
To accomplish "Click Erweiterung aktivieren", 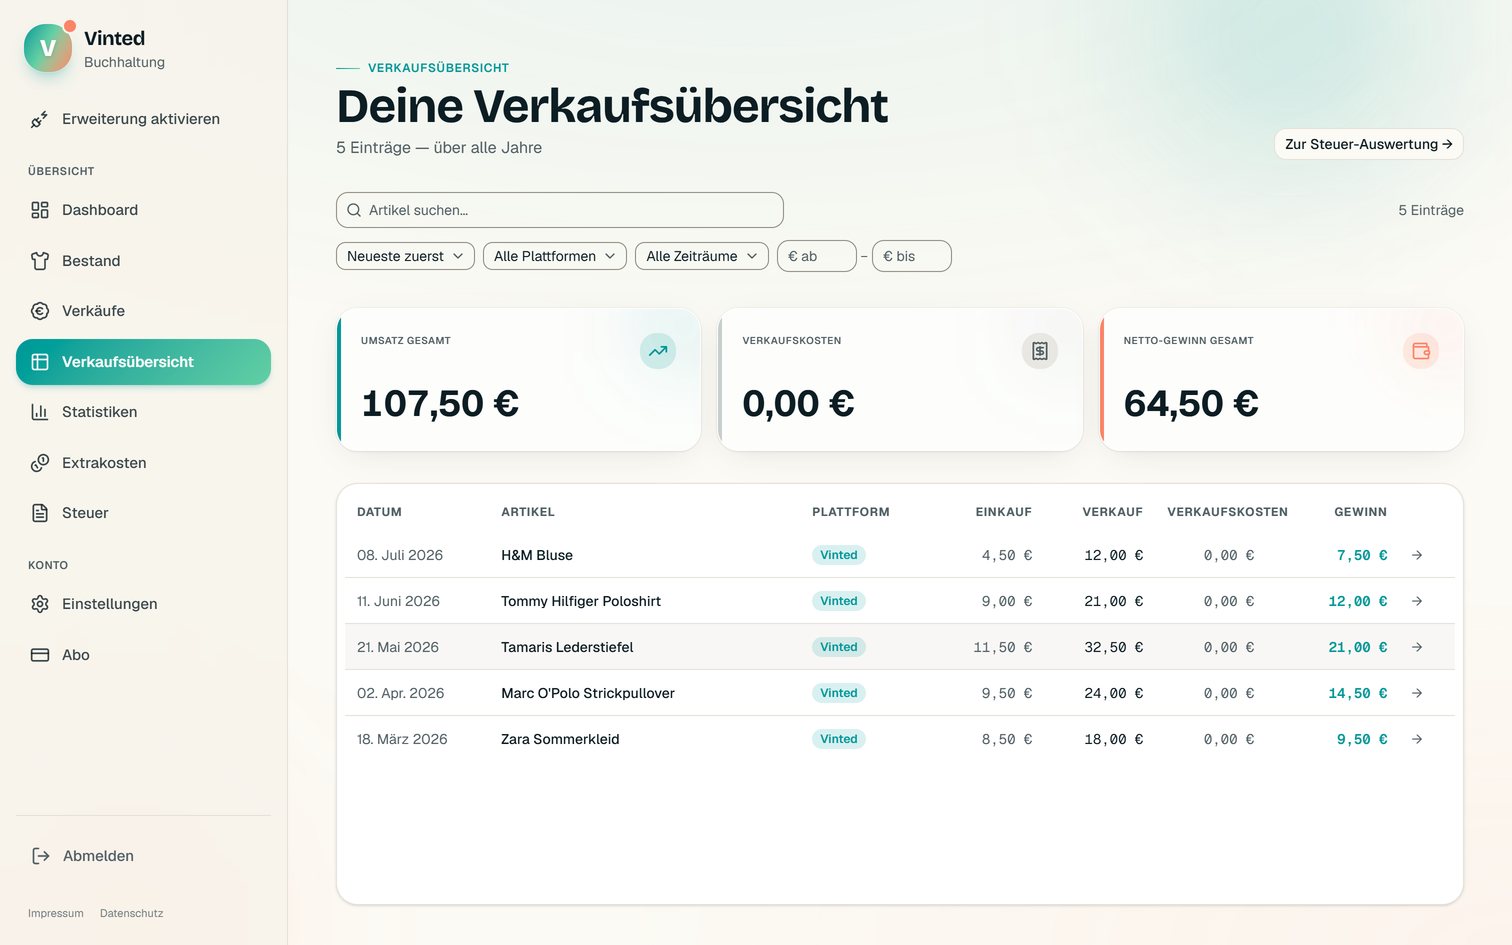I will [143, 119].
